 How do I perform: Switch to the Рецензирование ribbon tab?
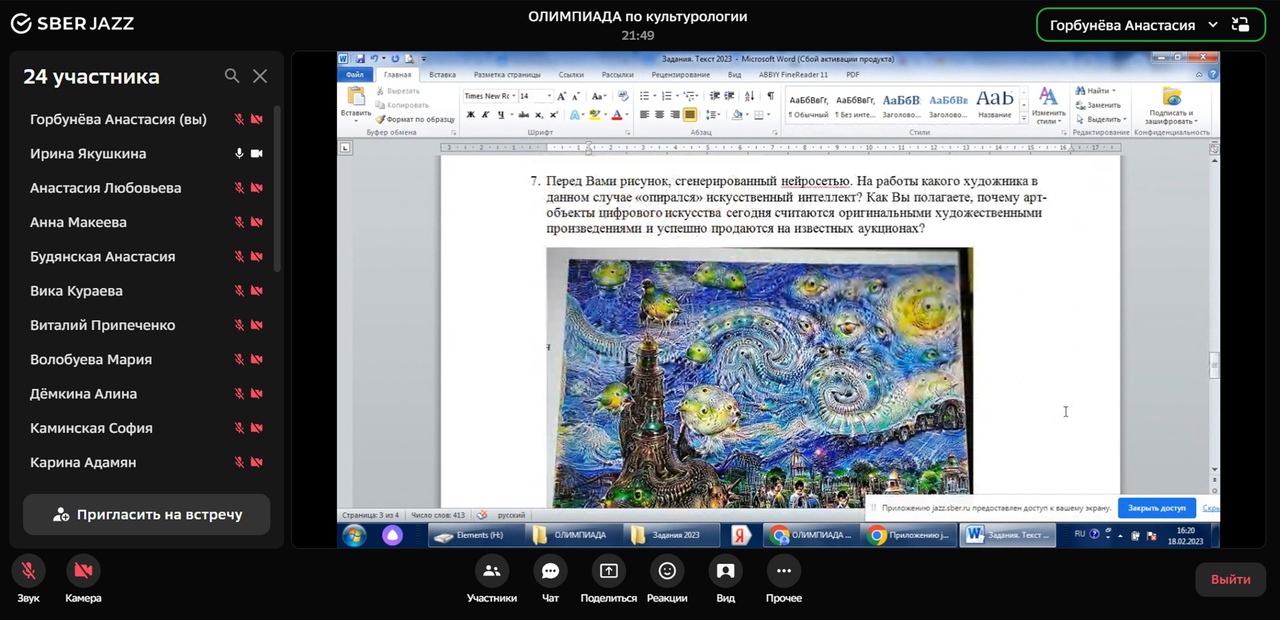coord(680,75)
